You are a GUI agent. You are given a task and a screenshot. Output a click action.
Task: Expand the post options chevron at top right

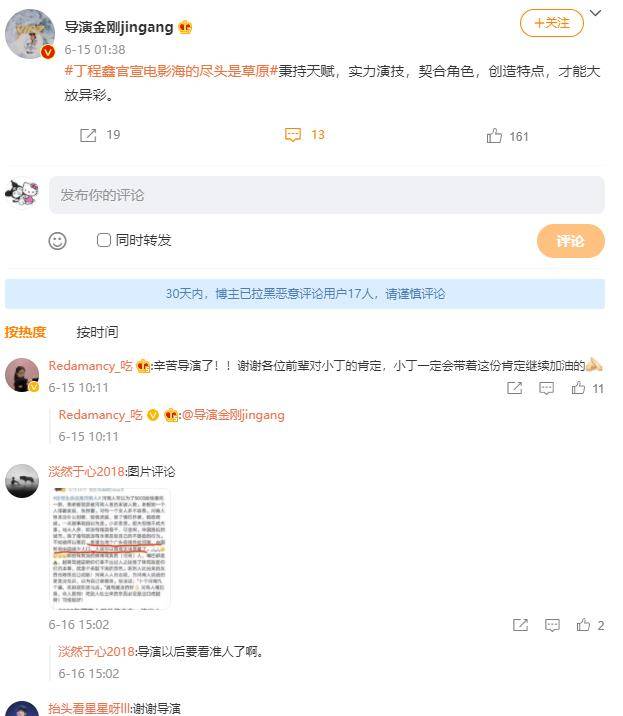pyautogui.click(x=595, y=13)
